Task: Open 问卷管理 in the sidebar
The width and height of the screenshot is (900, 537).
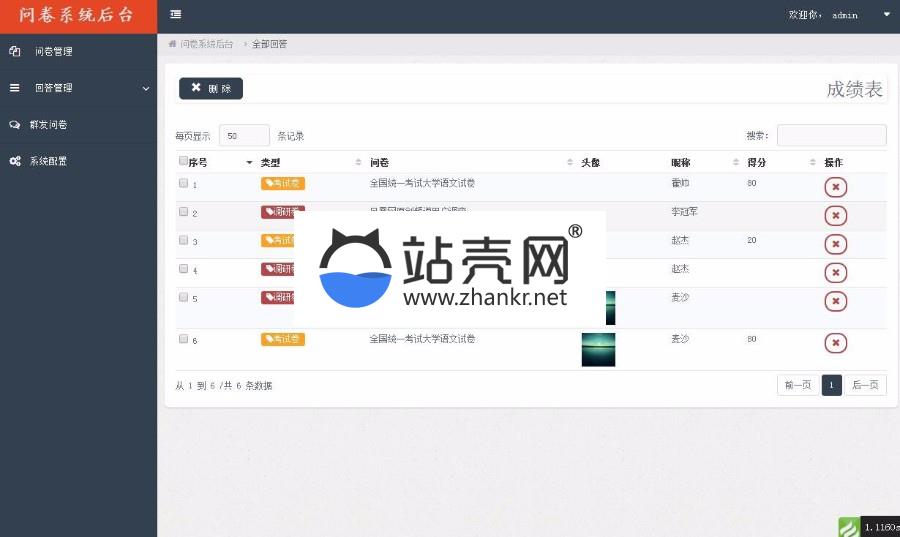Action: (53, 51)
